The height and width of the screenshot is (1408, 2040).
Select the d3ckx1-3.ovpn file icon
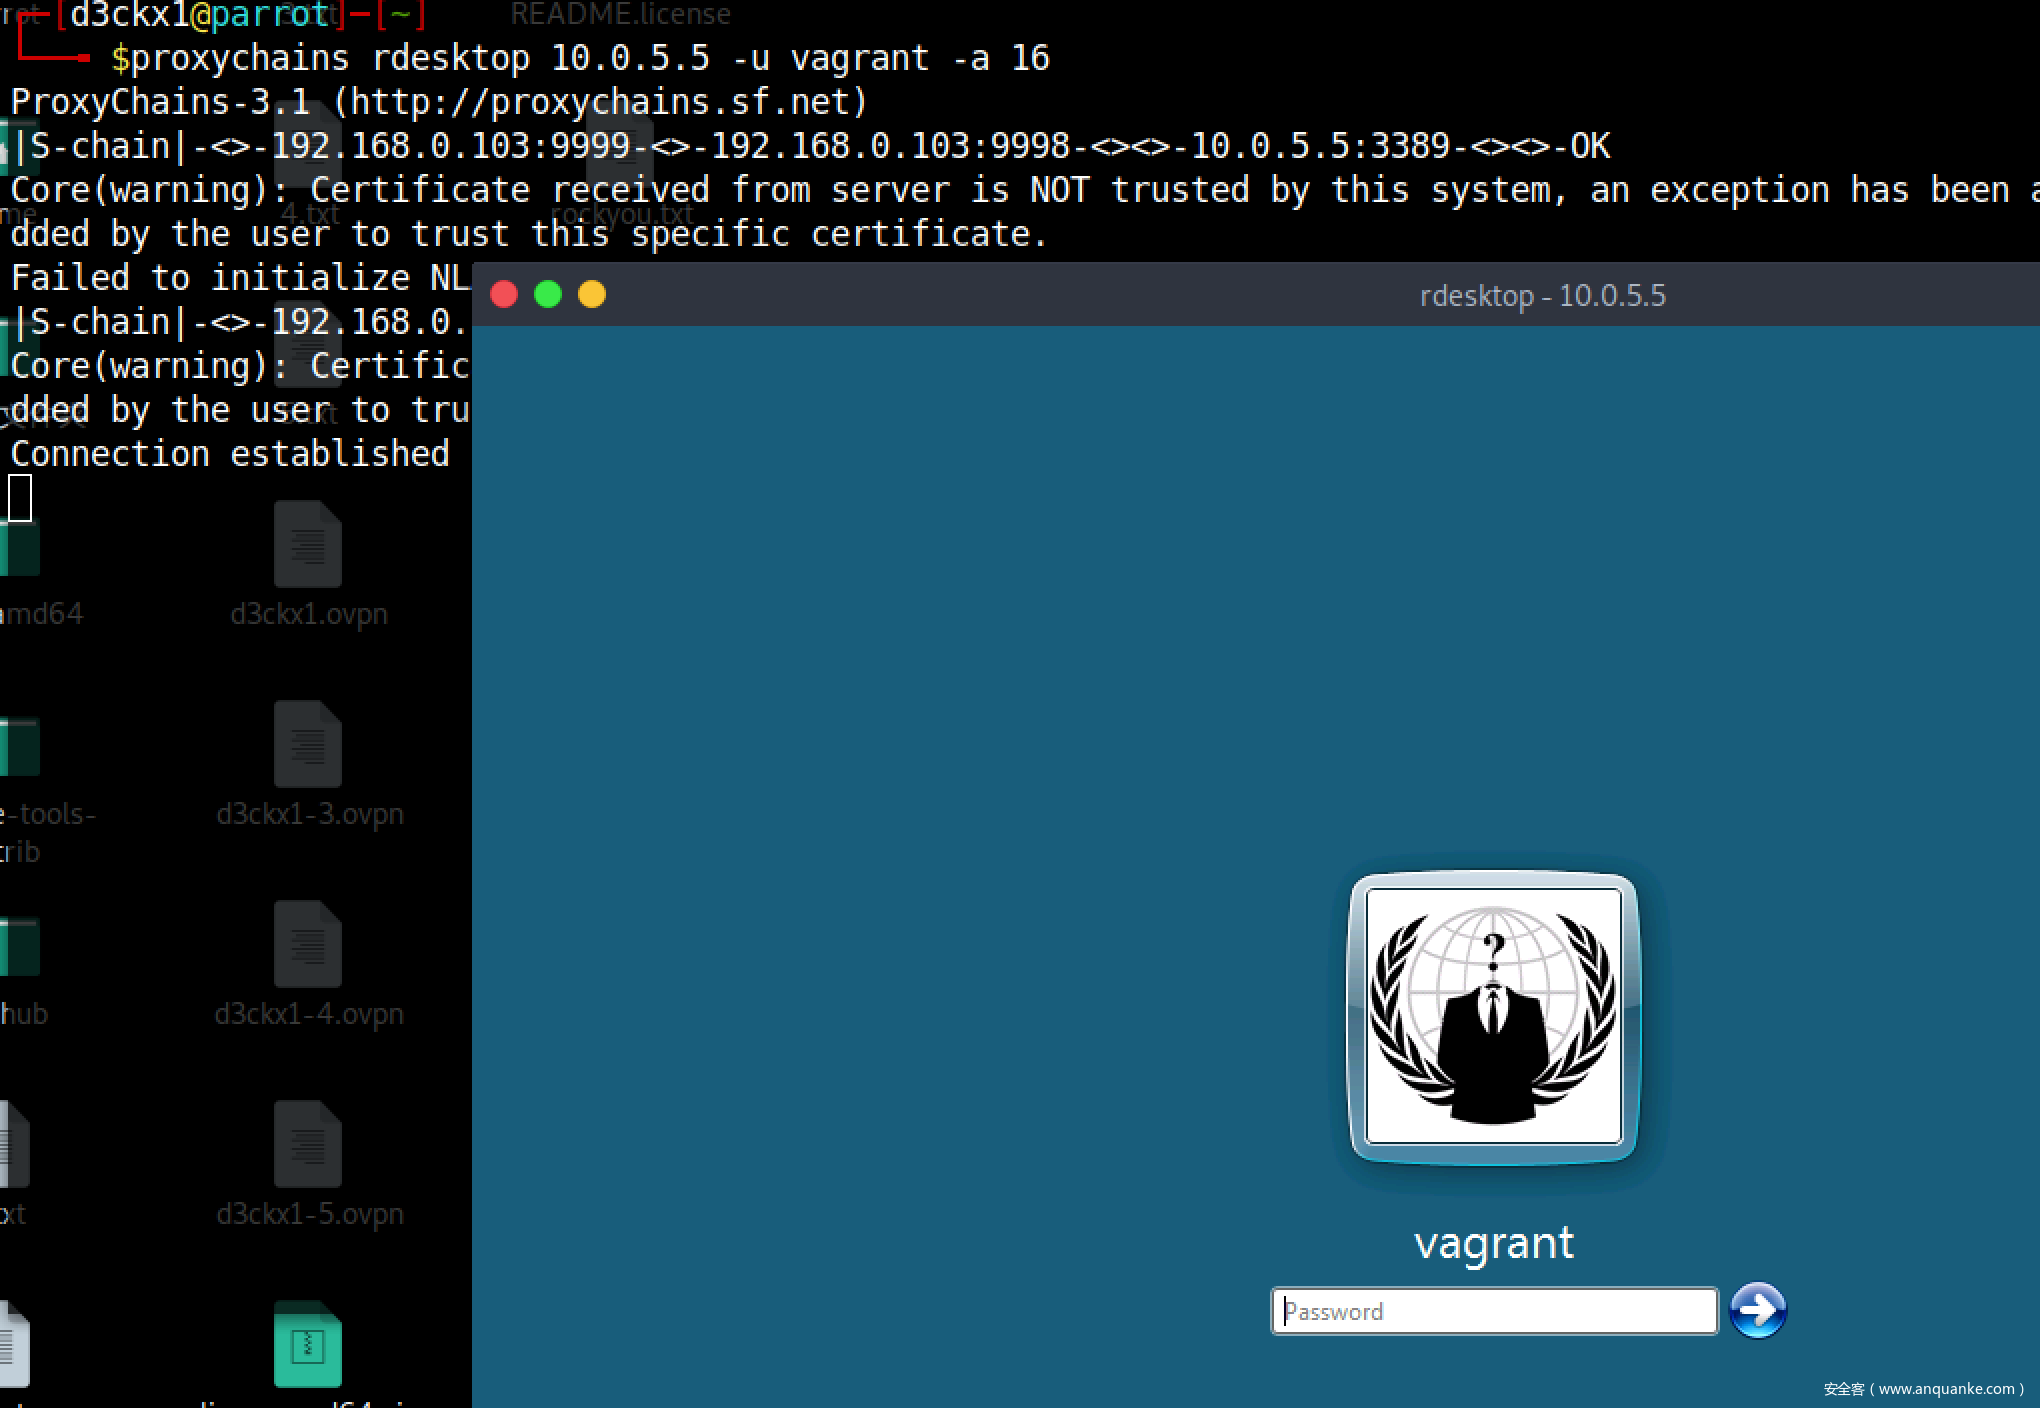point(308,745)
